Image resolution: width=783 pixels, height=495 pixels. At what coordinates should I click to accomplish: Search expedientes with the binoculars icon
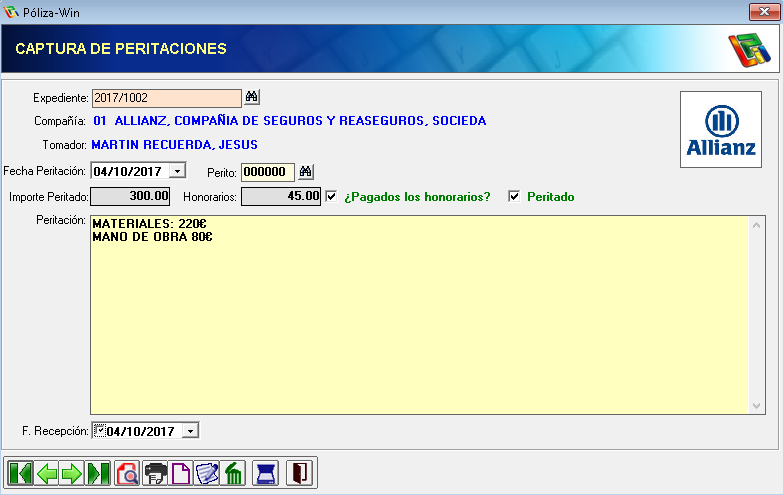[x=252, y=97]
